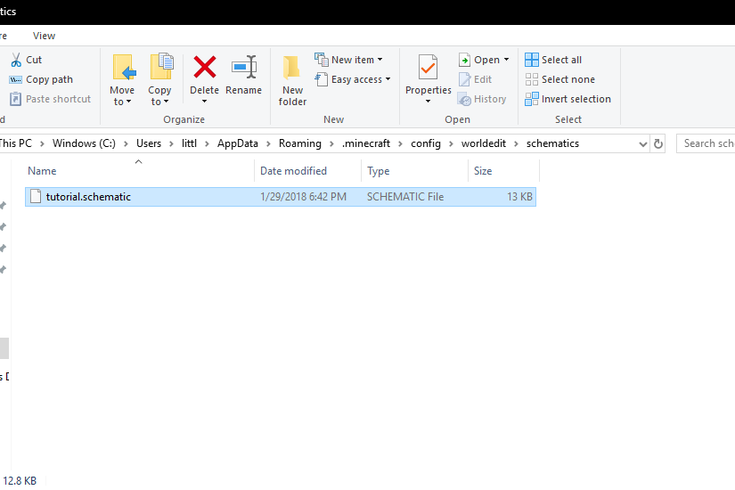
Task: Select the tutorial.schematic file
Action: point(88,197)
